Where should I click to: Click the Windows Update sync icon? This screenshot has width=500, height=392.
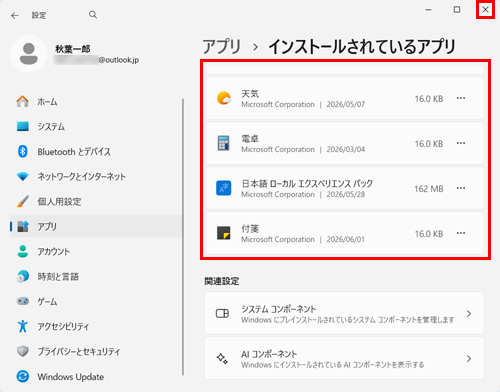point(23,376)
